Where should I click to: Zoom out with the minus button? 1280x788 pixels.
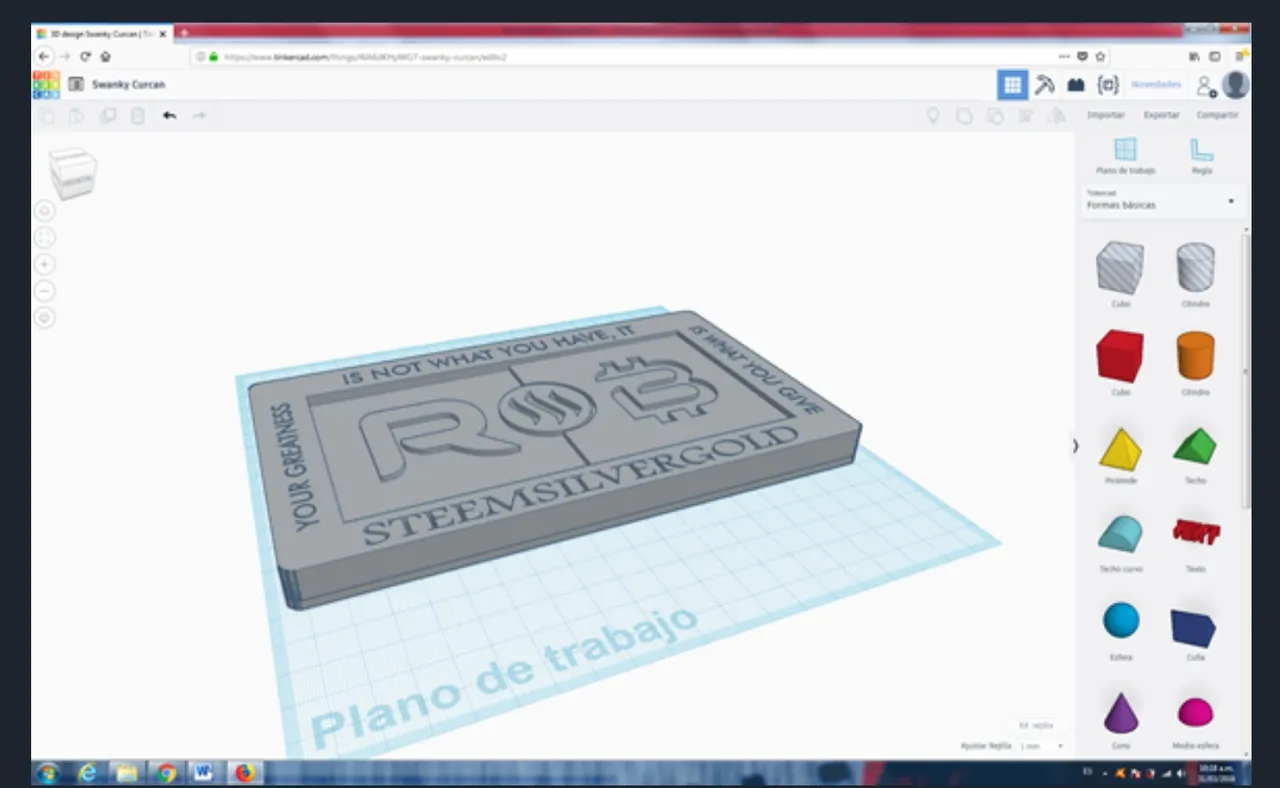pyautogui.click(x=45, y=291)
